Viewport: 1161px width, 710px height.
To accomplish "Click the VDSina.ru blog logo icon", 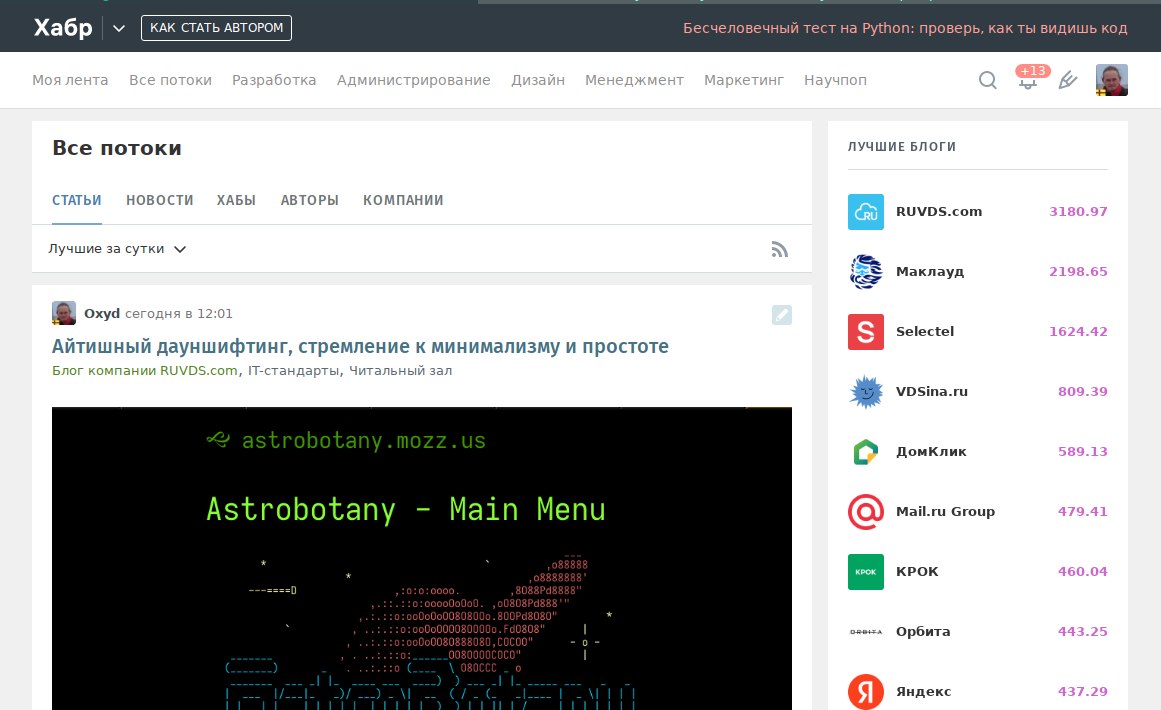I will tap(866, 392).
